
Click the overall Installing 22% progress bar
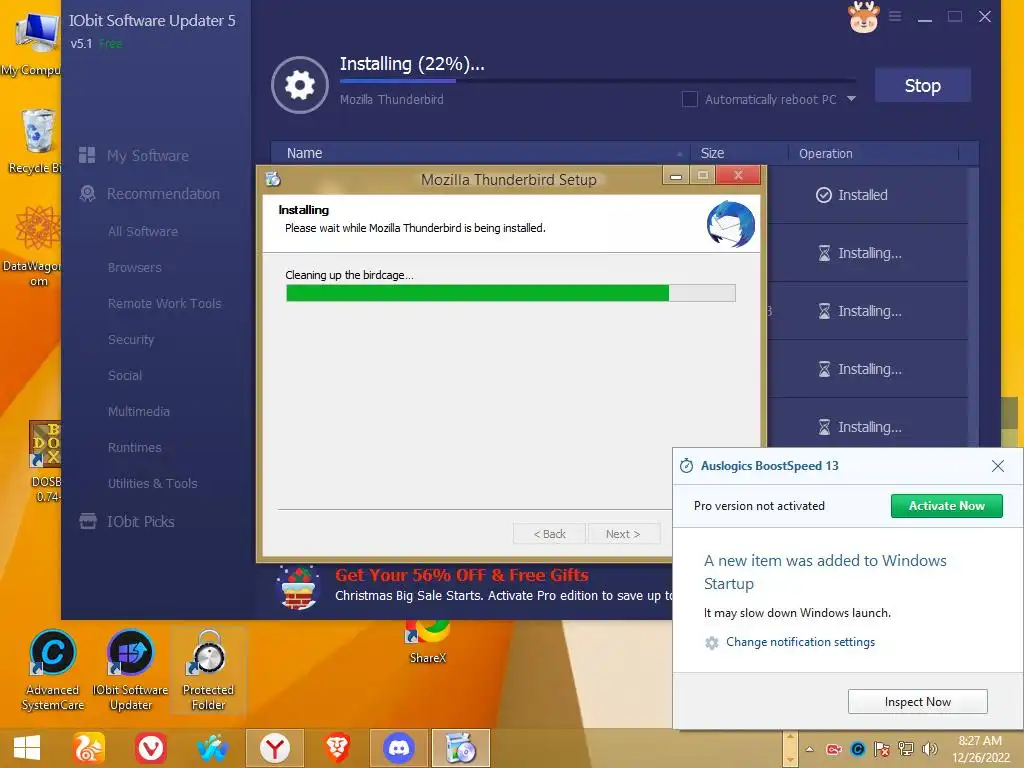pyautogui.click(x=597, y=81)
